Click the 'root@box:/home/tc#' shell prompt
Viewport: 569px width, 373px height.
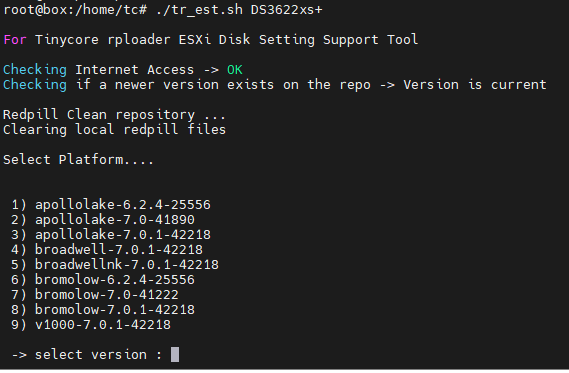[75, 10]
